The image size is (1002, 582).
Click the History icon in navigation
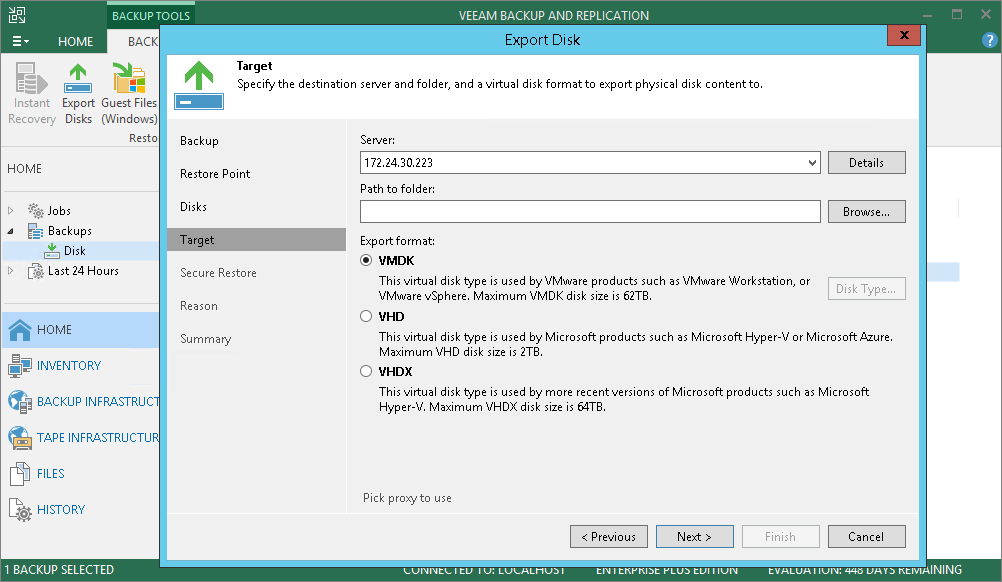[20, 510]
